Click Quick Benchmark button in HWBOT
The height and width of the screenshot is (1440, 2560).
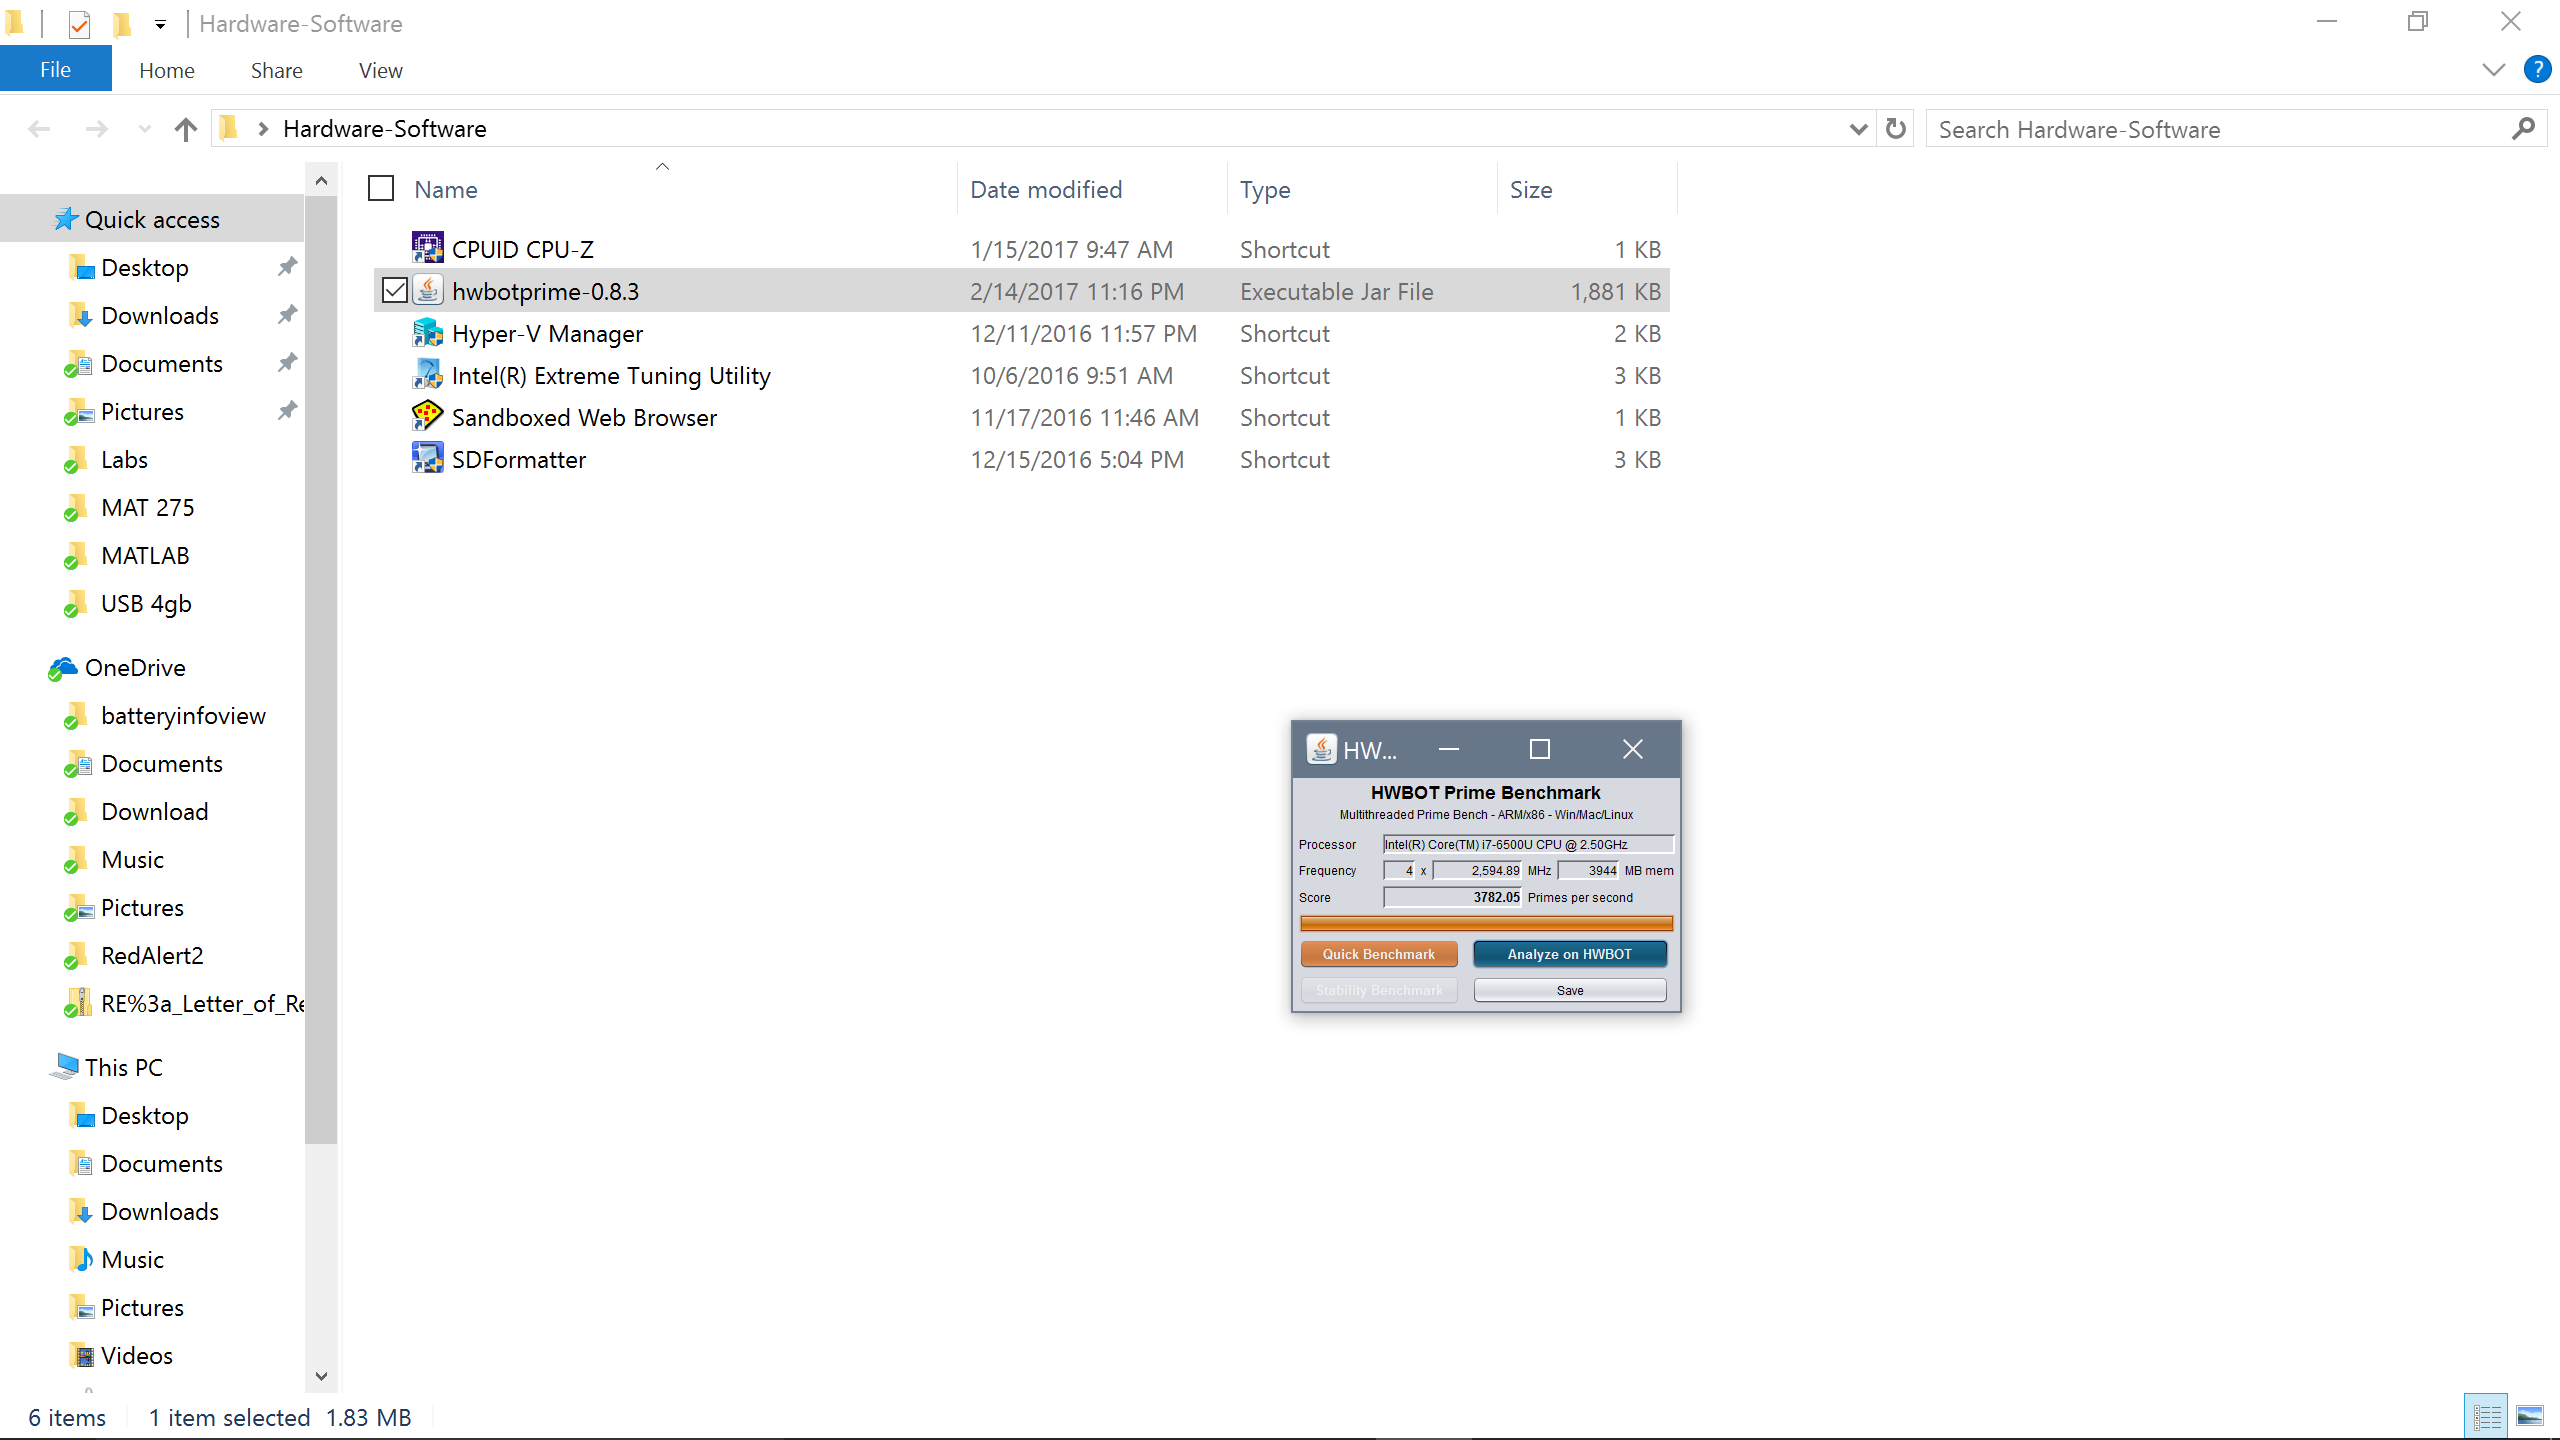point(1379,954)
